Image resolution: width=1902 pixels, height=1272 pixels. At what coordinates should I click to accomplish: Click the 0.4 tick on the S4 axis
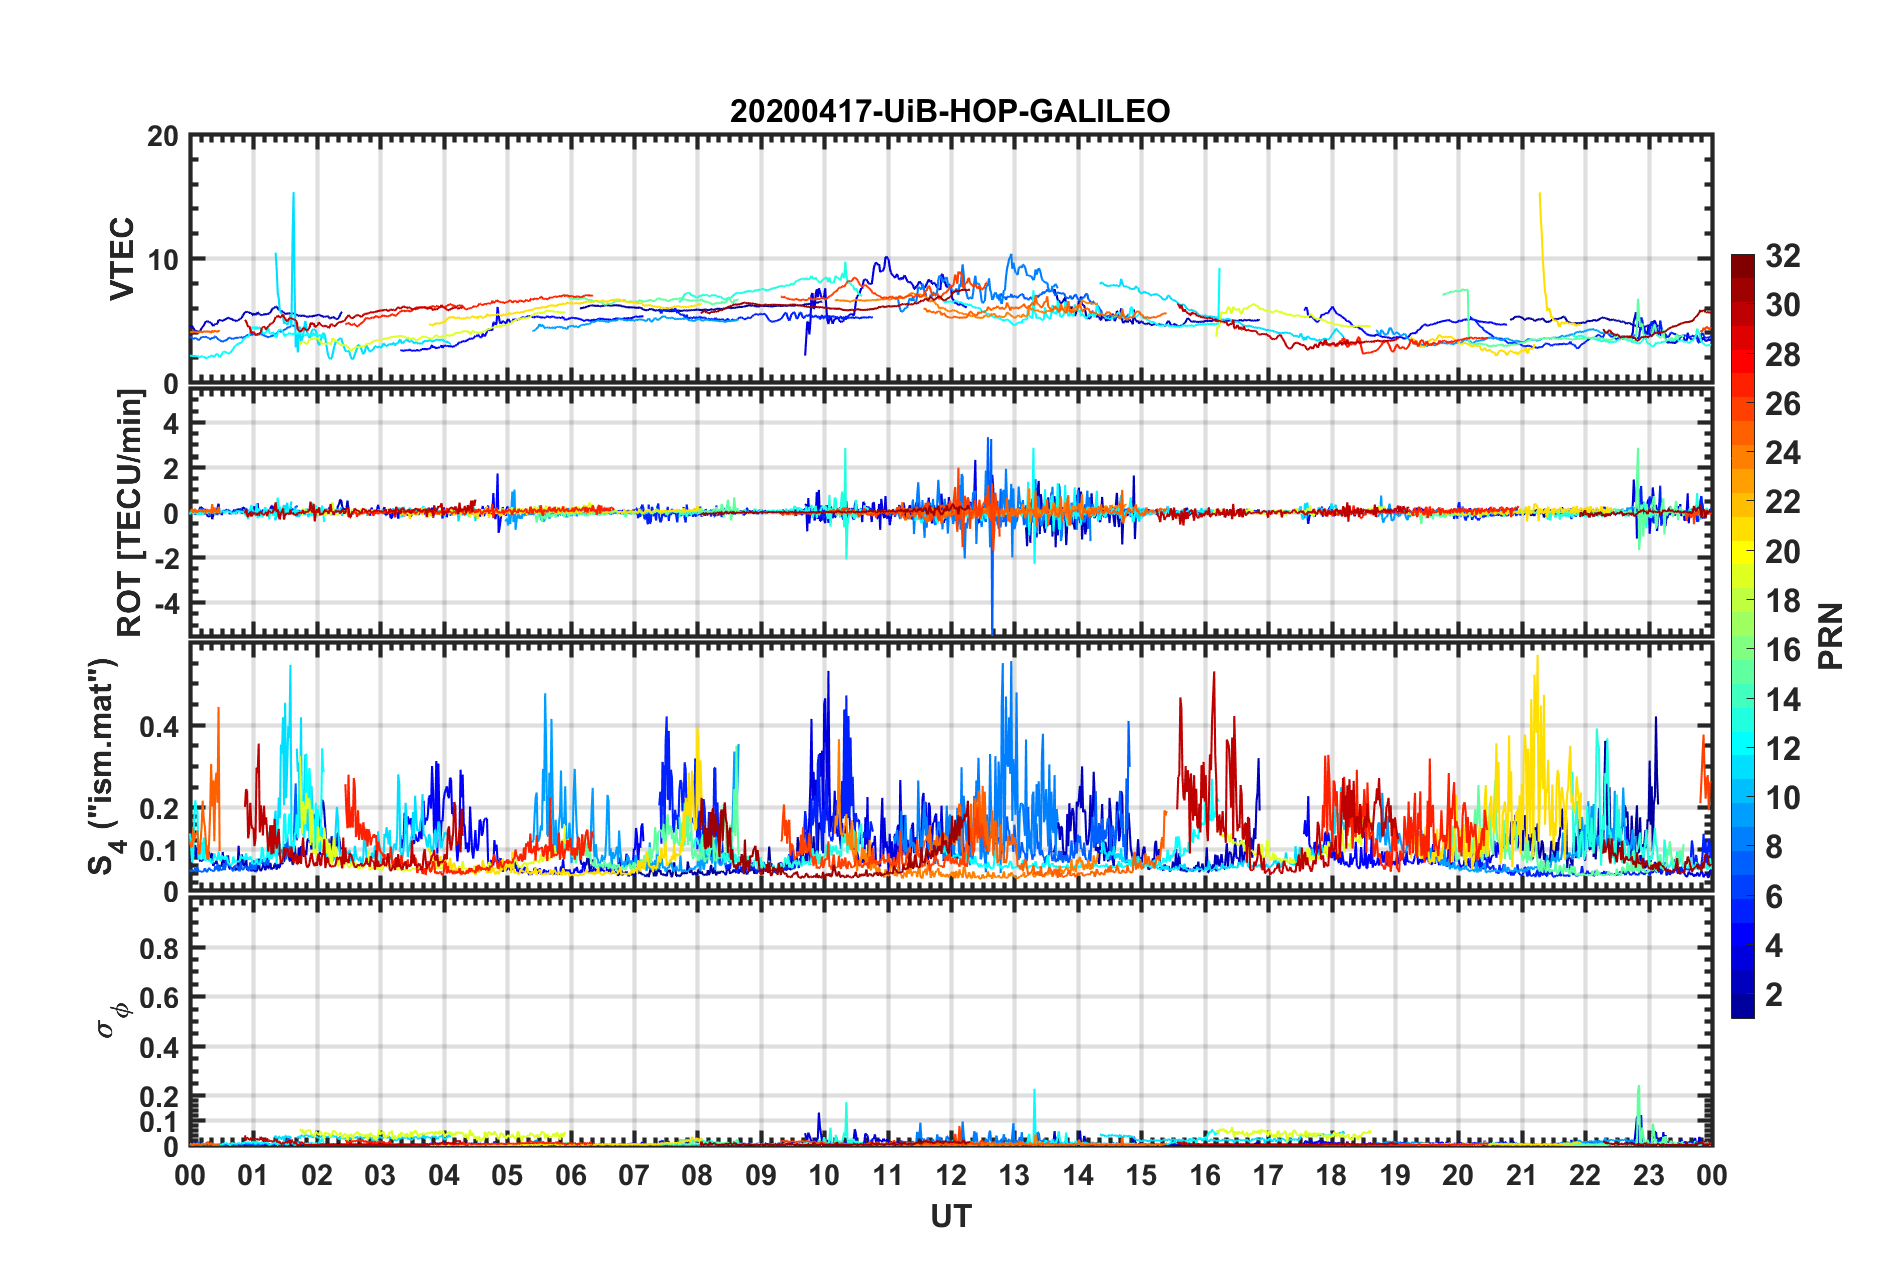click(160, 727)
